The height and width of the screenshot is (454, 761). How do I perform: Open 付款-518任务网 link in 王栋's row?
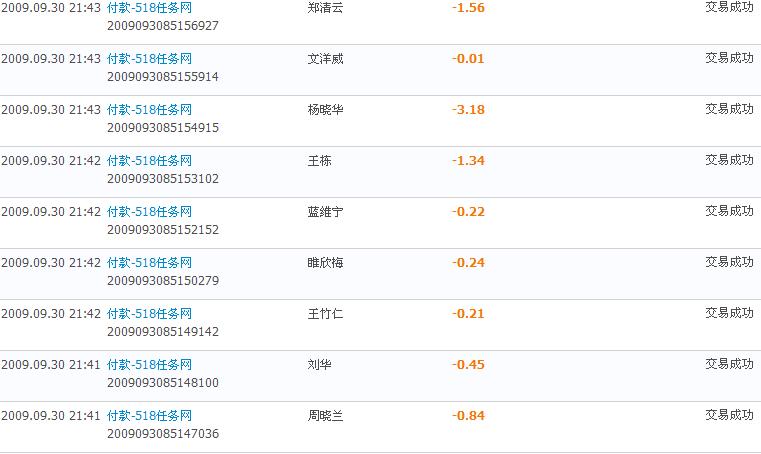point(149,160)
